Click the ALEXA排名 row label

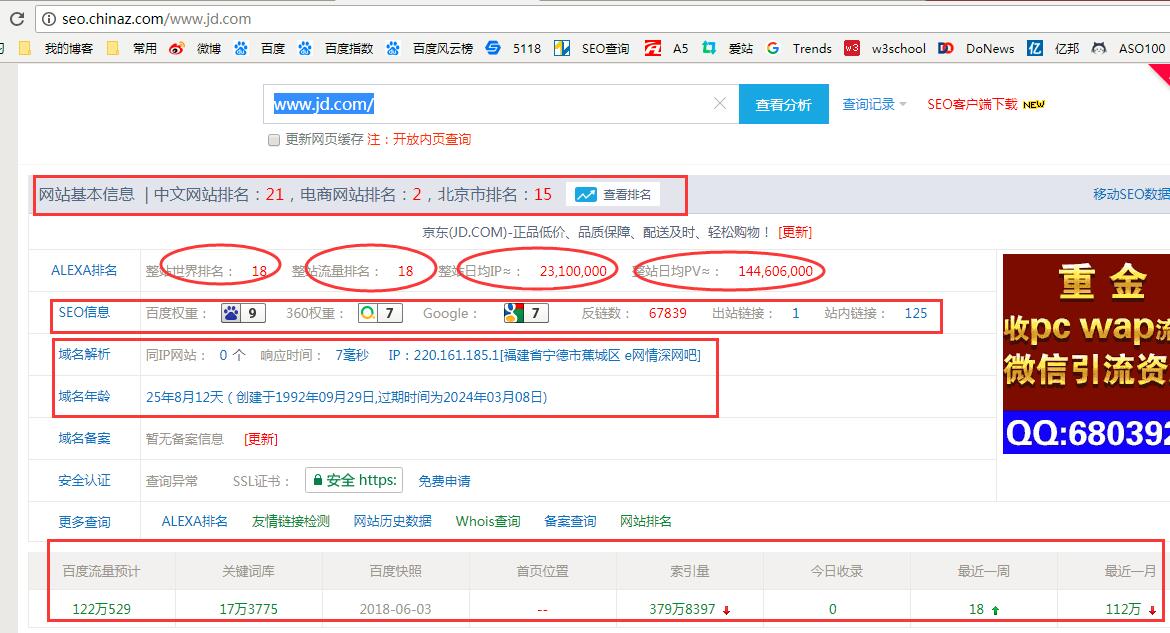(84, 270)
